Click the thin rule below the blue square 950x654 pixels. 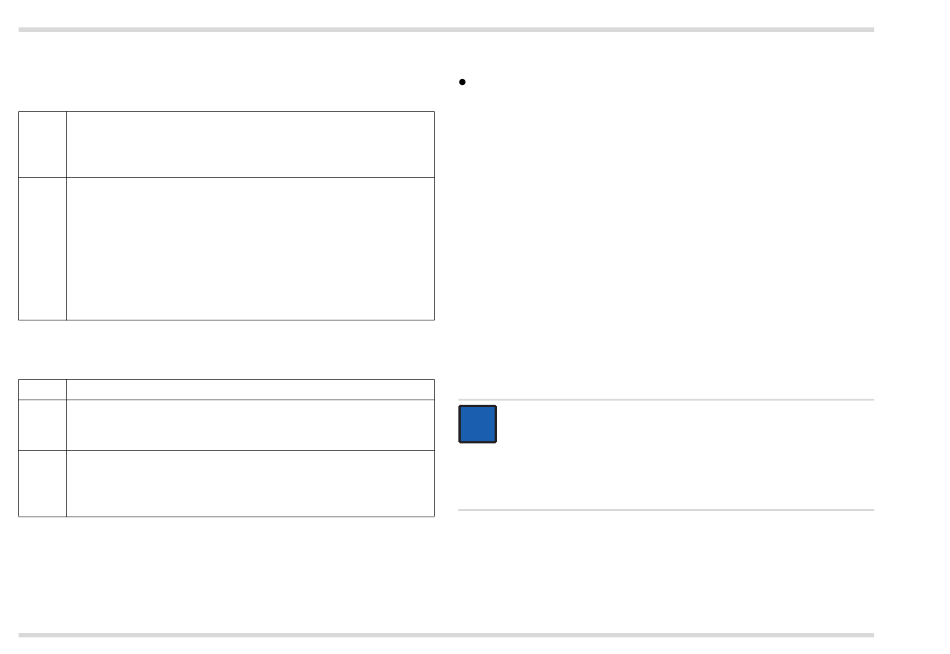click(x=666, y=510)
